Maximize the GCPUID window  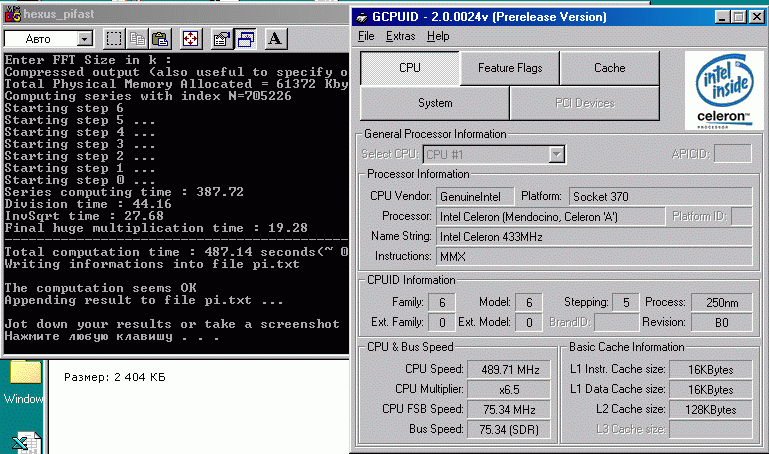tap(738, 17)
